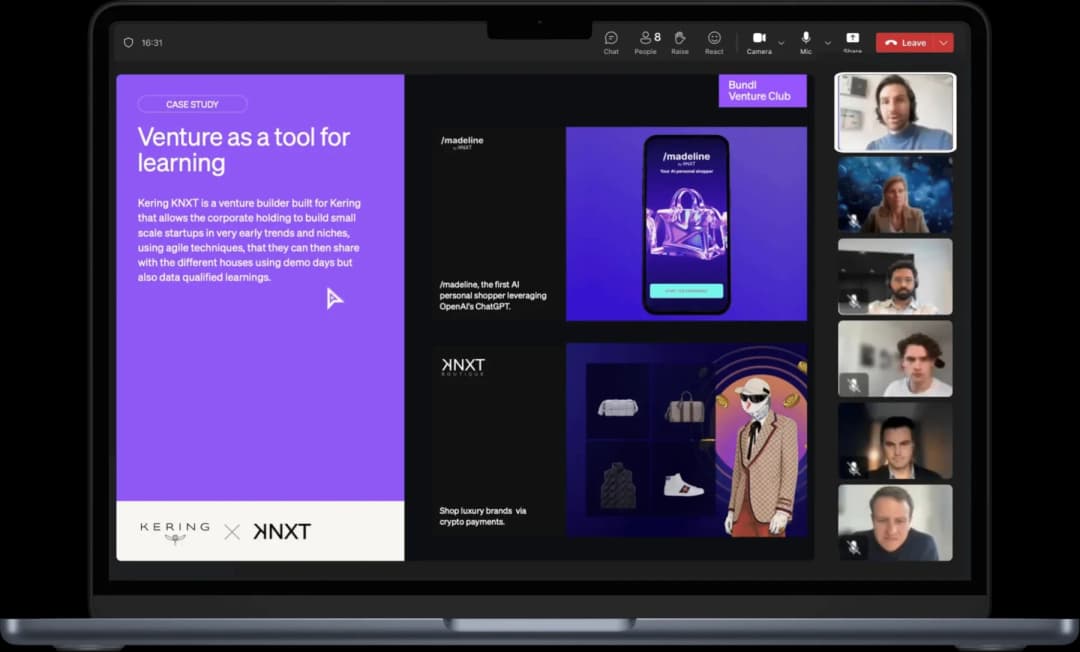Click the tan duffle bag product image

685,407
